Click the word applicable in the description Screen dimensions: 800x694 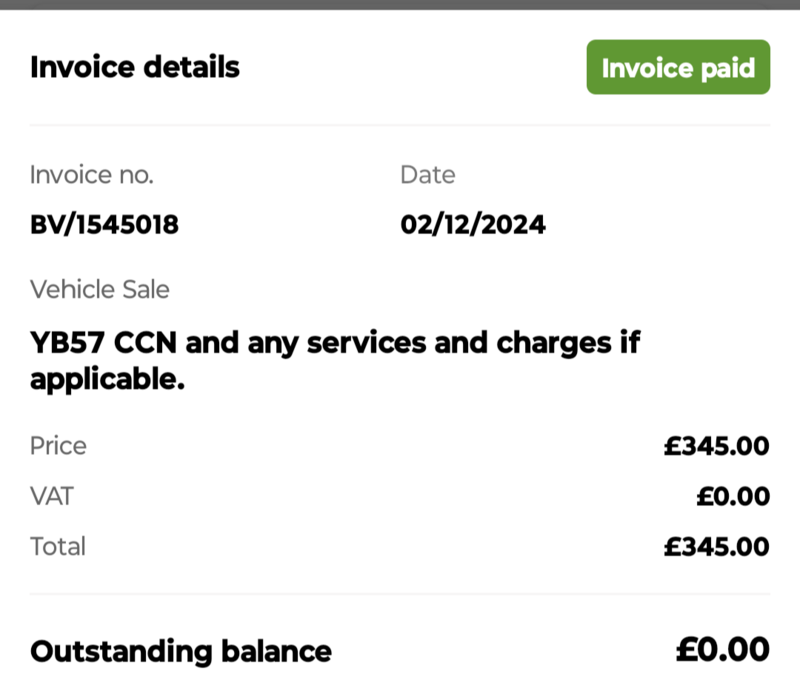click(107, 381)
